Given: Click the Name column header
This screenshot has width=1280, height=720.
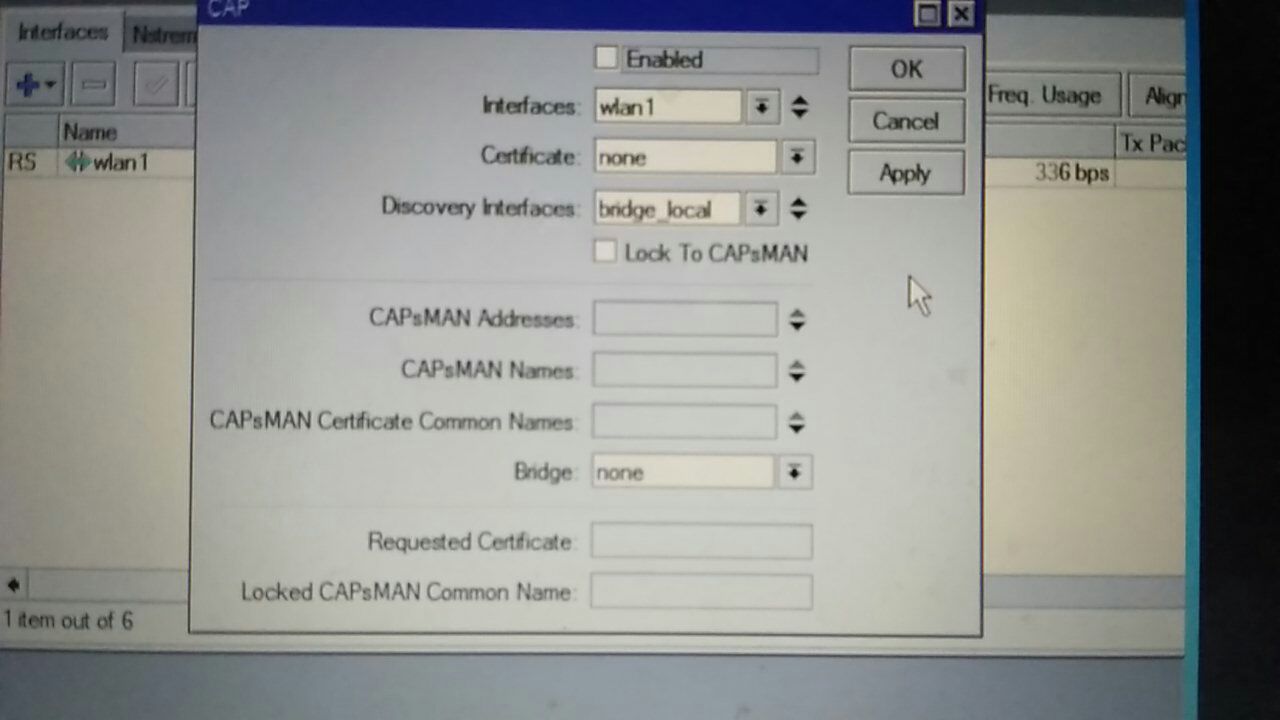Looking at the screenshot, I should click(x=126, y=132).
